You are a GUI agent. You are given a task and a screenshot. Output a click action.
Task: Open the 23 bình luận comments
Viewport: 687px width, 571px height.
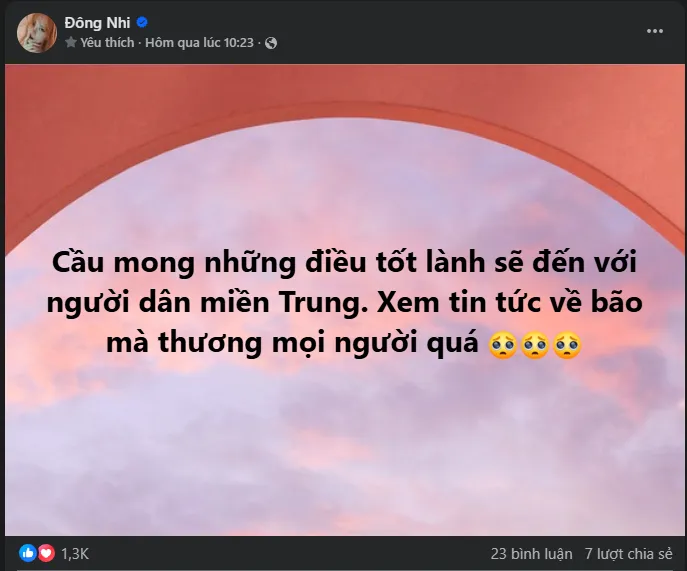point(531,554)
